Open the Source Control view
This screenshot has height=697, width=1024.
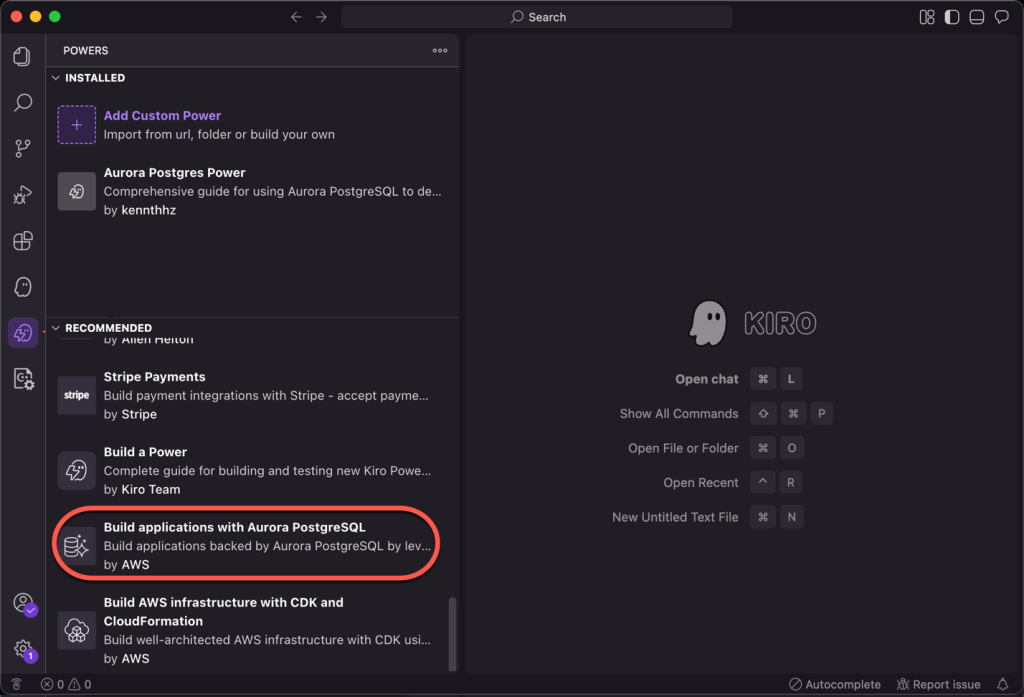[22, 149]
